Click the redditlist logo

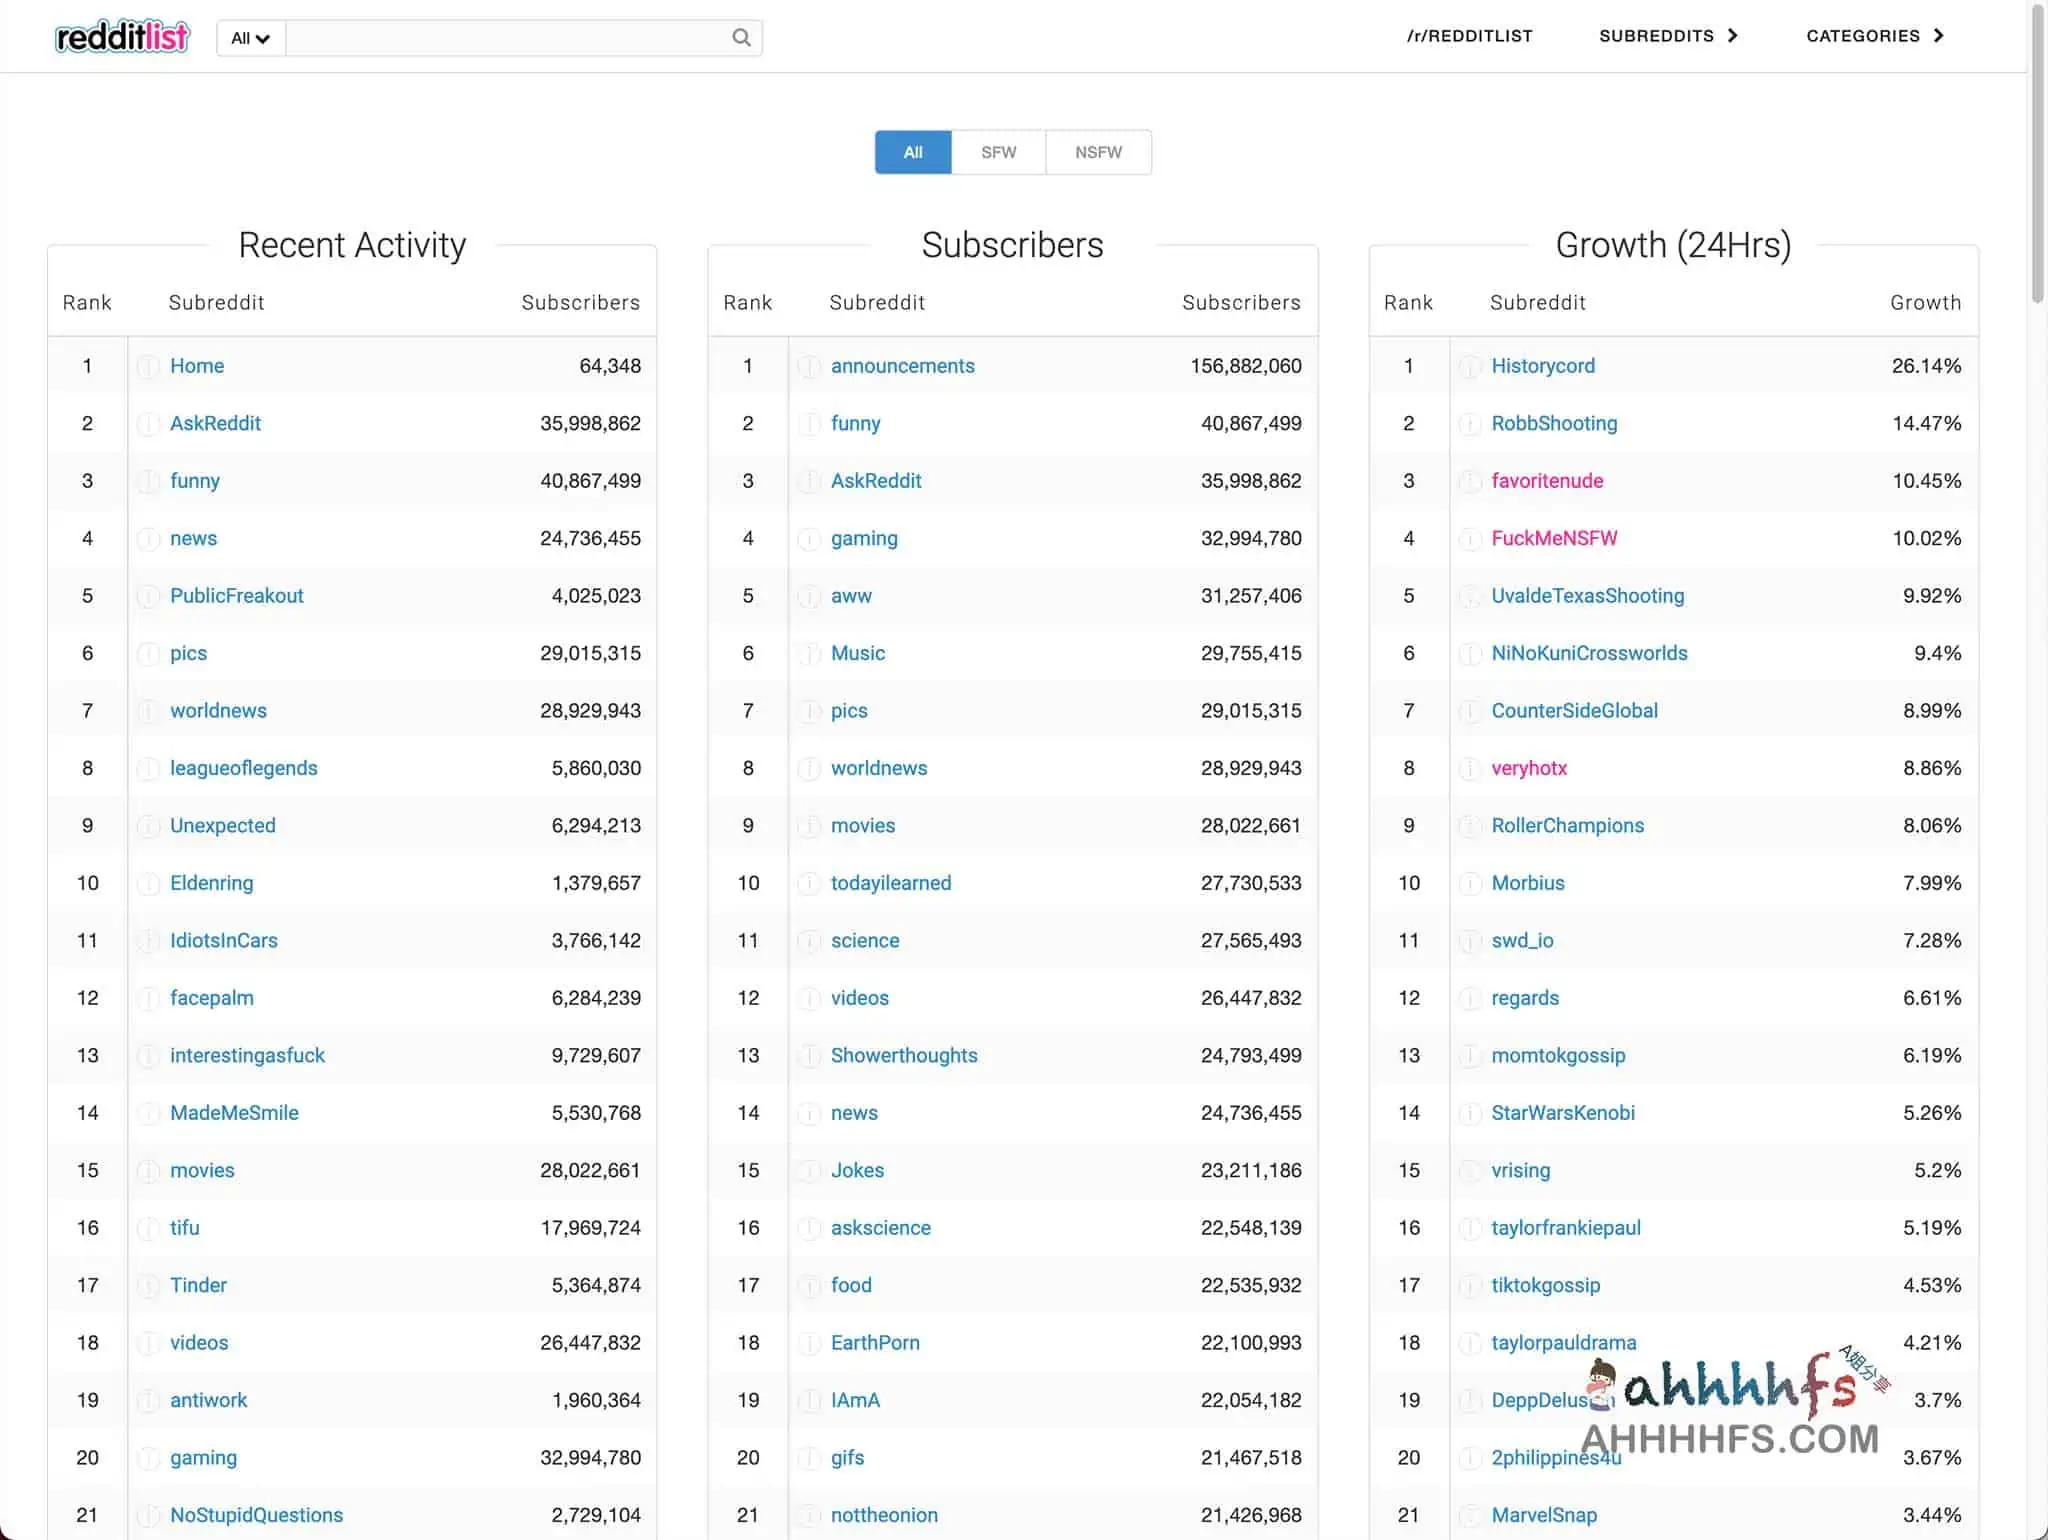pos(122,37)
